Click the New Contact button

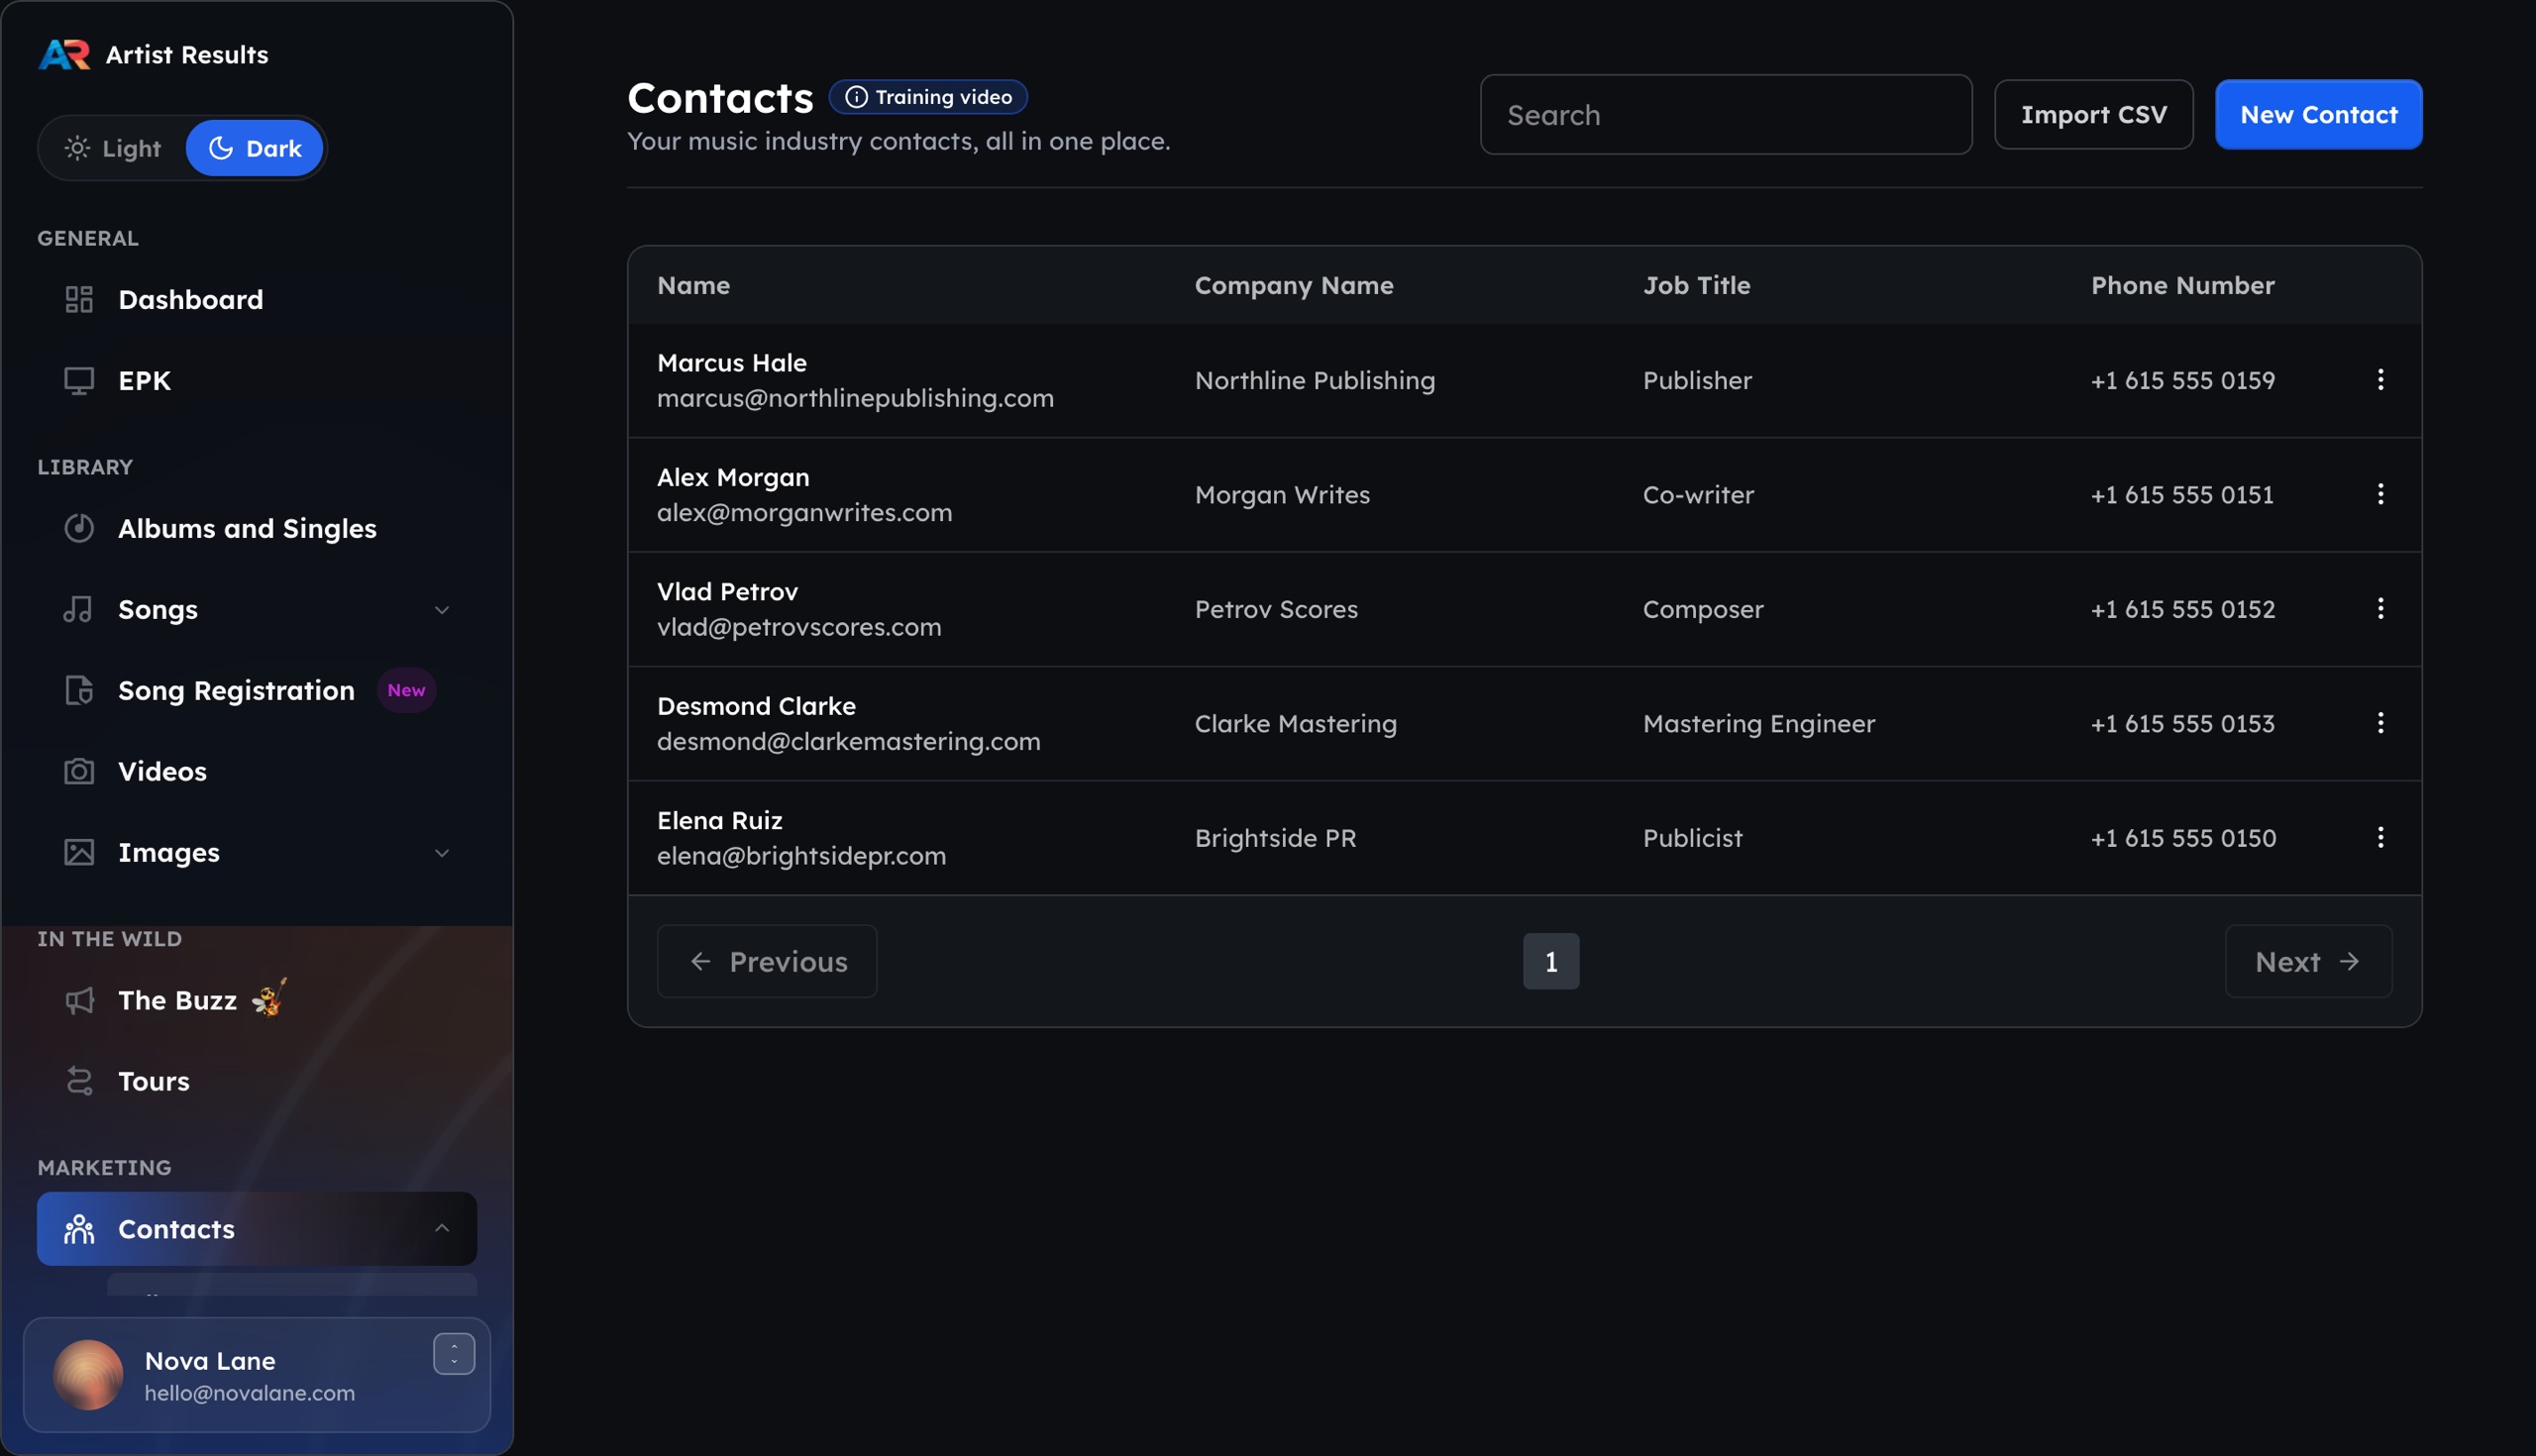[x=2319, y=115]
